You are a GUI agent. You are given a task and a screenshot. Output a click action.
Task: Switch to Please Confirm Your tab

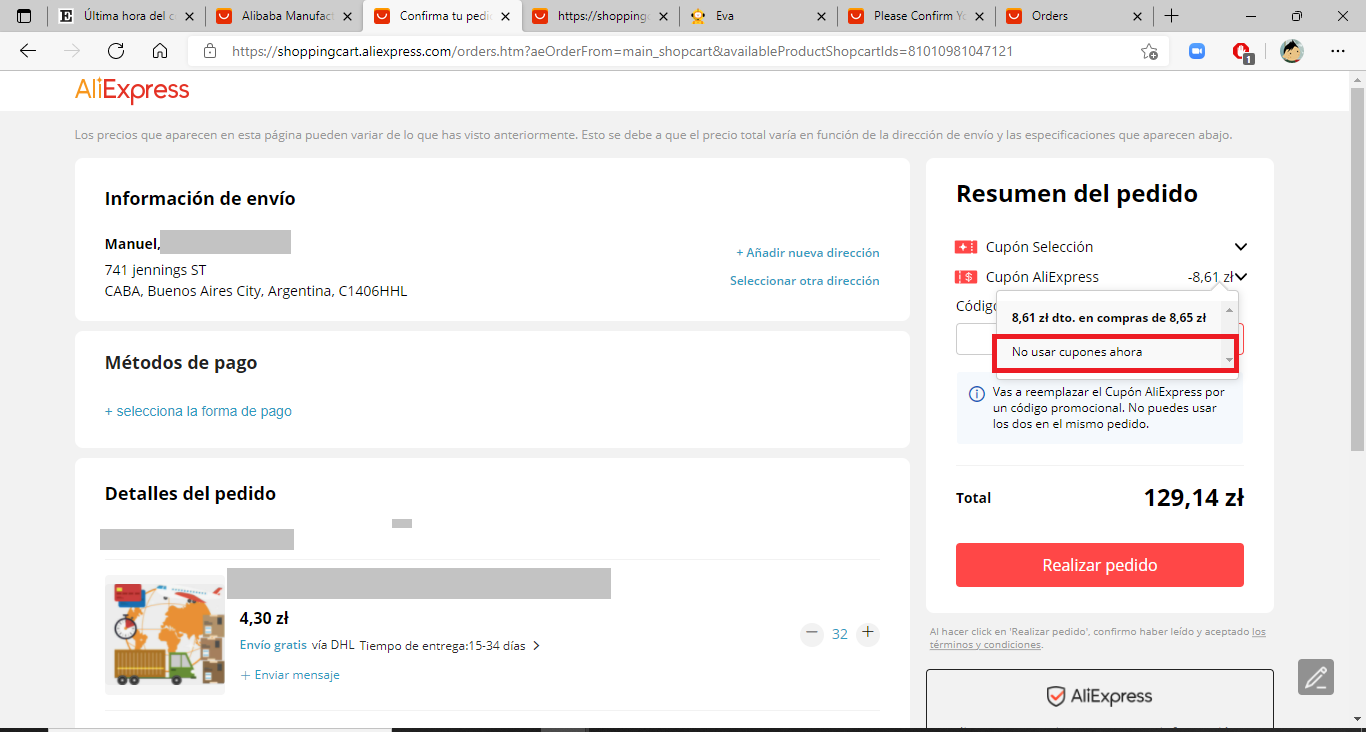point(916,16)
